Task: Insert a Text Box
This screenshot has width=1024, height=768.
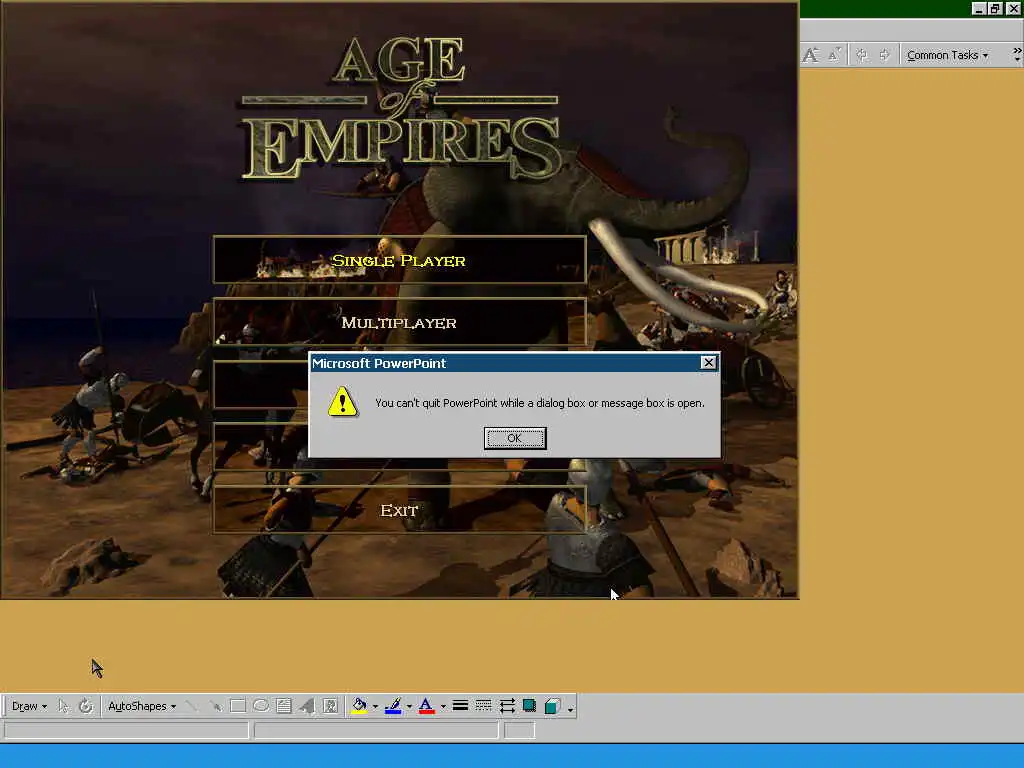Action: point(283,706)
